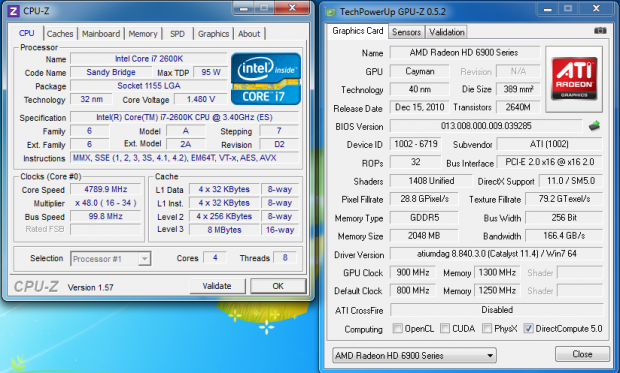Click the Multiplier value x 48.0
The image size is (620, 373).
coord(106,203)
